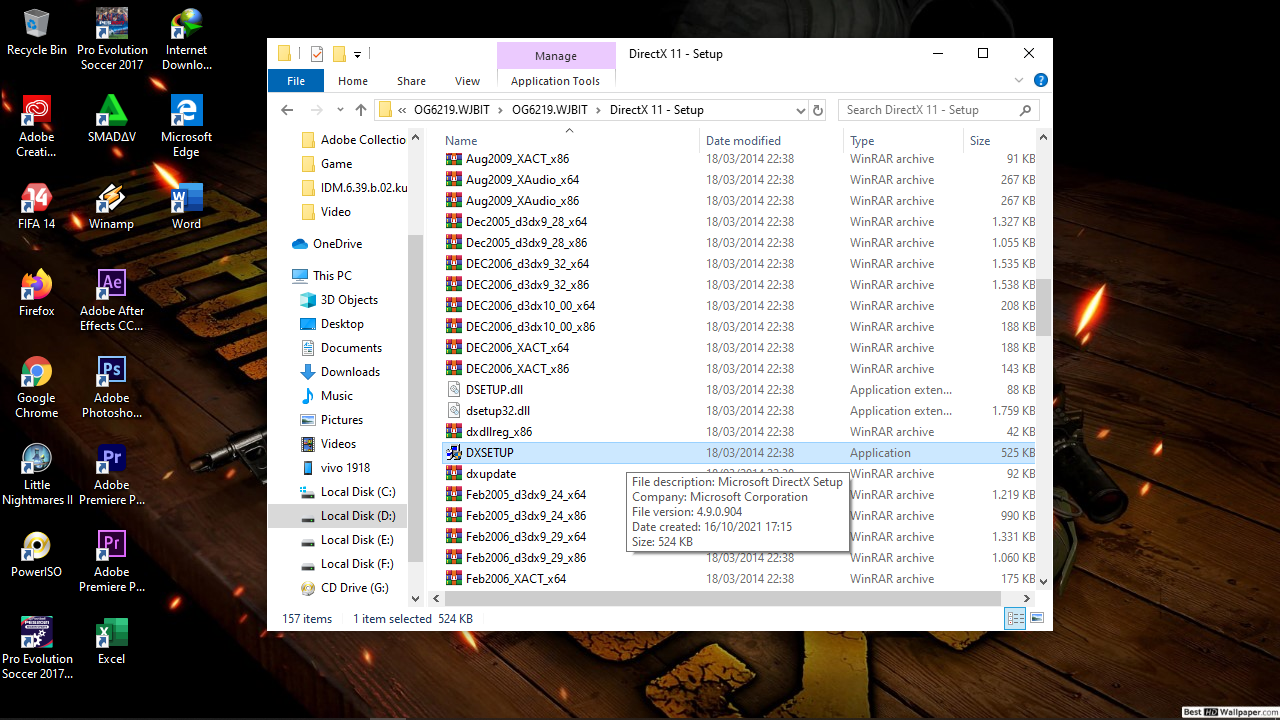Open CD Drive (G:) in sidebar

click(x=354, y=588)
